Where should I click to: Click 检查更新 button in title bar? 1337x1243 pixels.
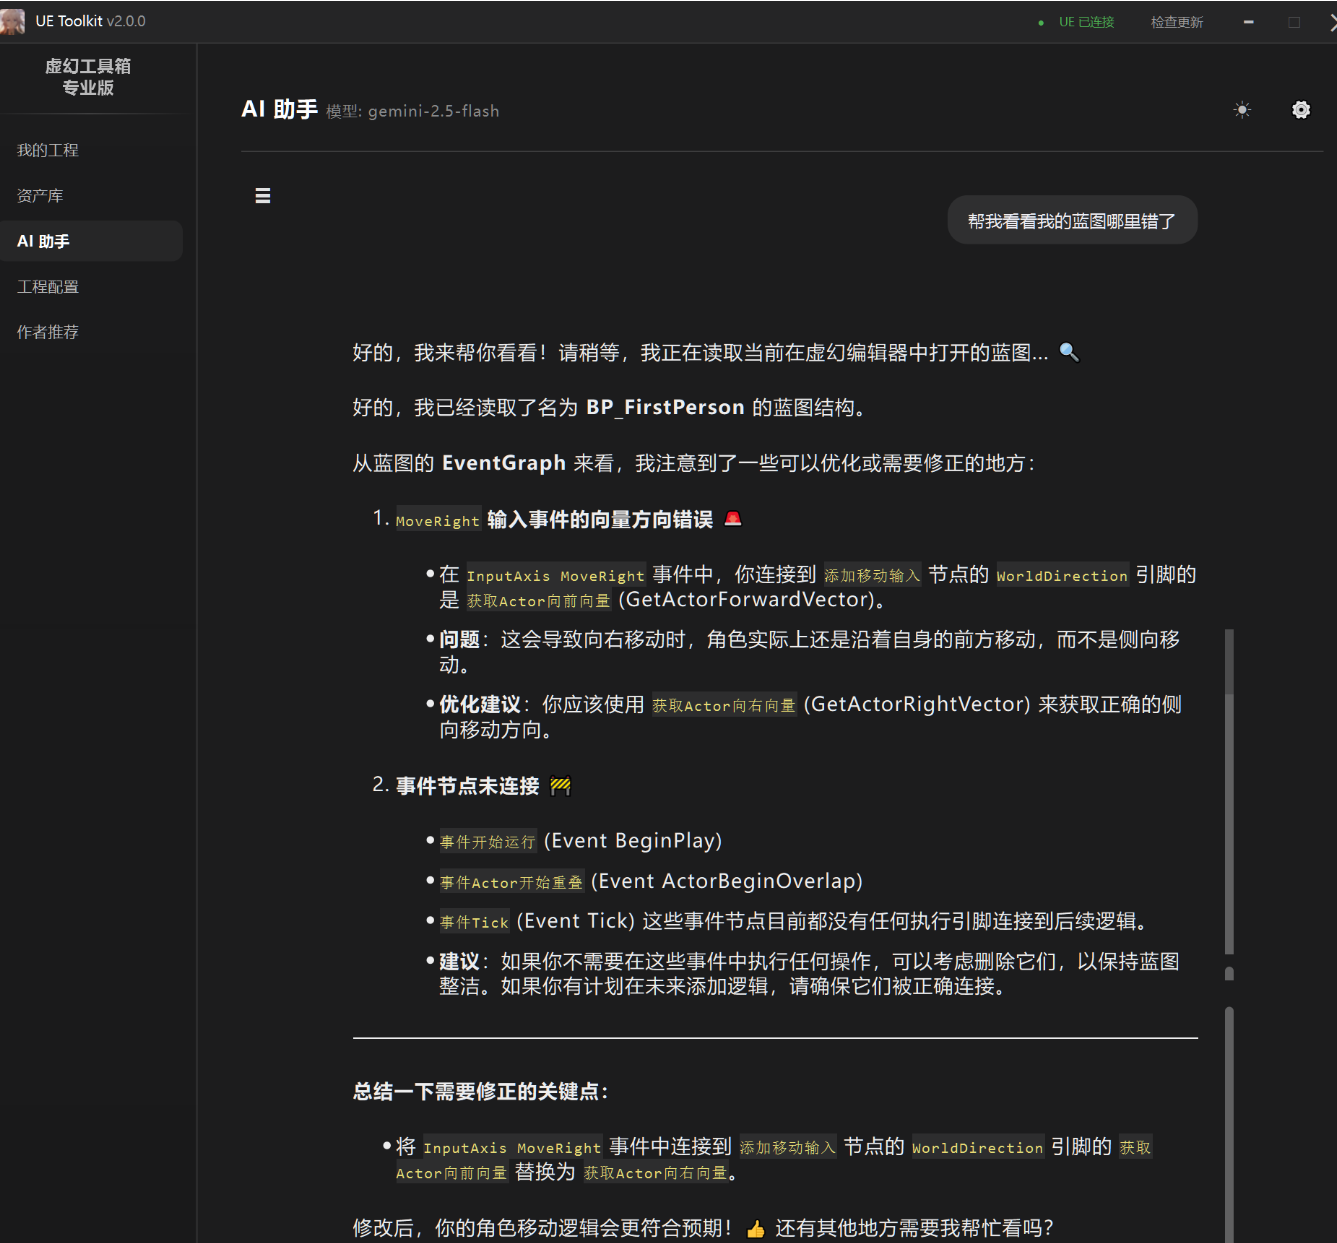coord(1177,22)
